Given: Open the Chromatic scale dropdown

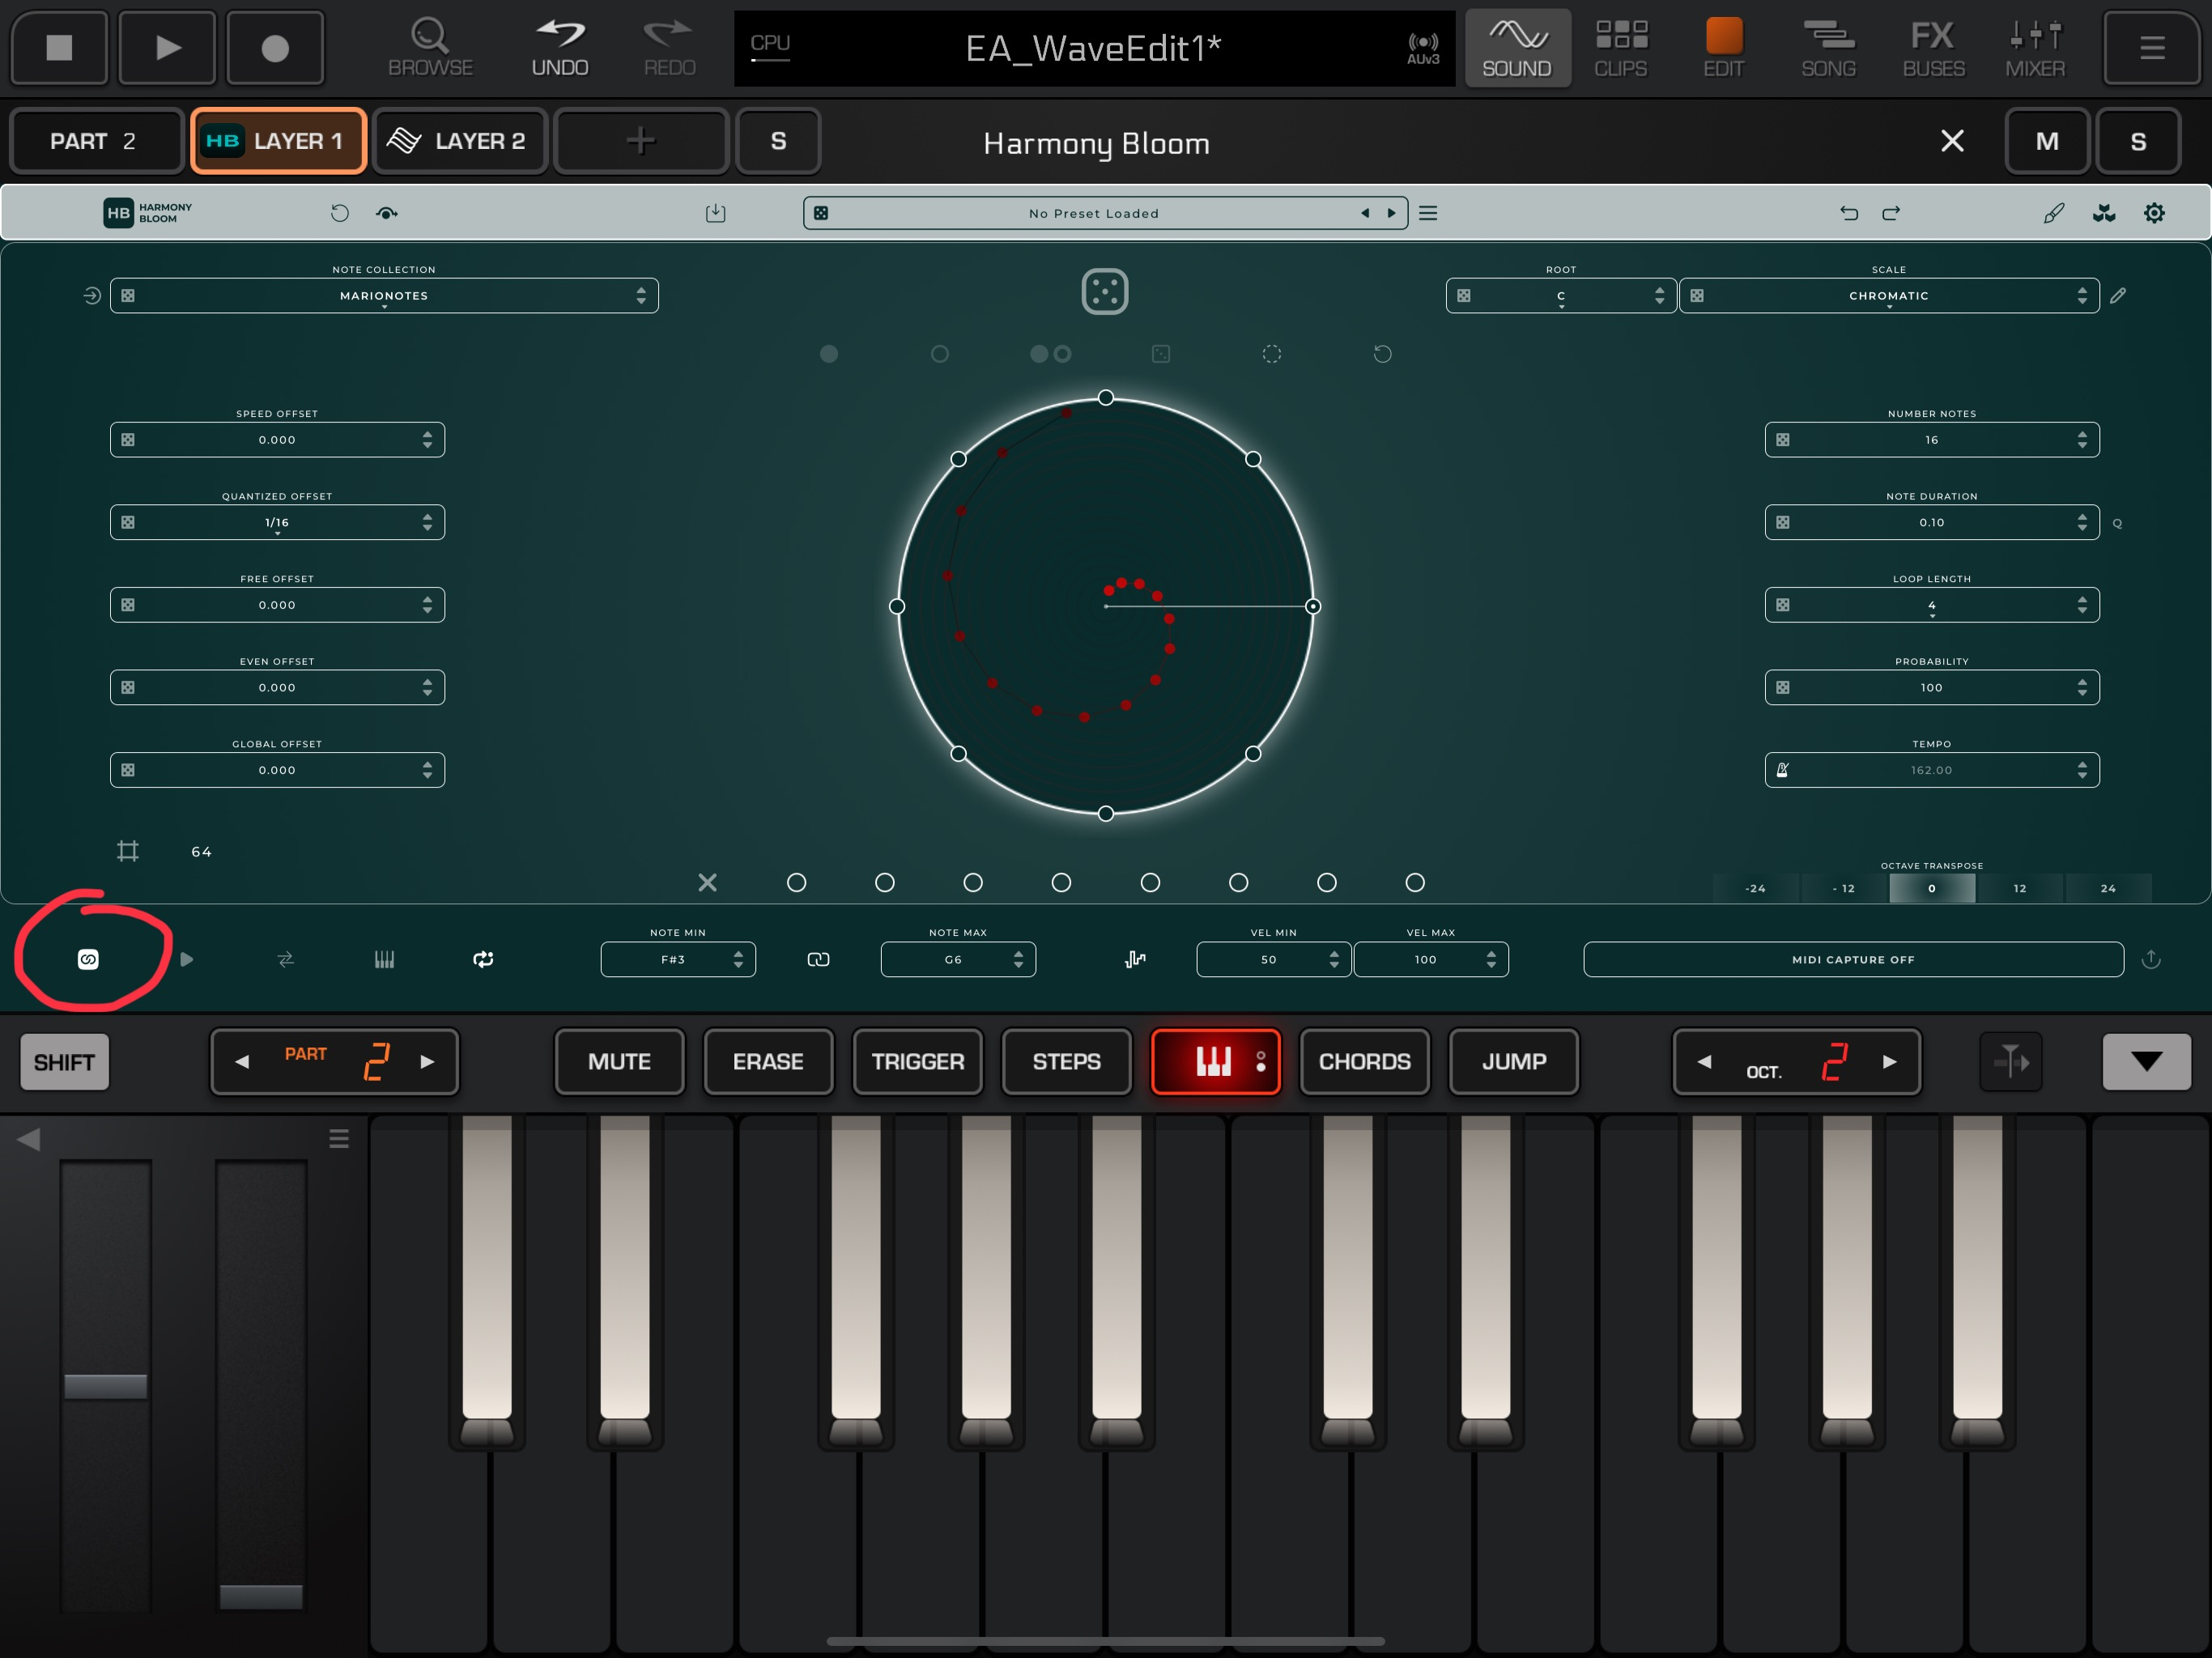Looking at the screenshot, I should pos(1888,296).
